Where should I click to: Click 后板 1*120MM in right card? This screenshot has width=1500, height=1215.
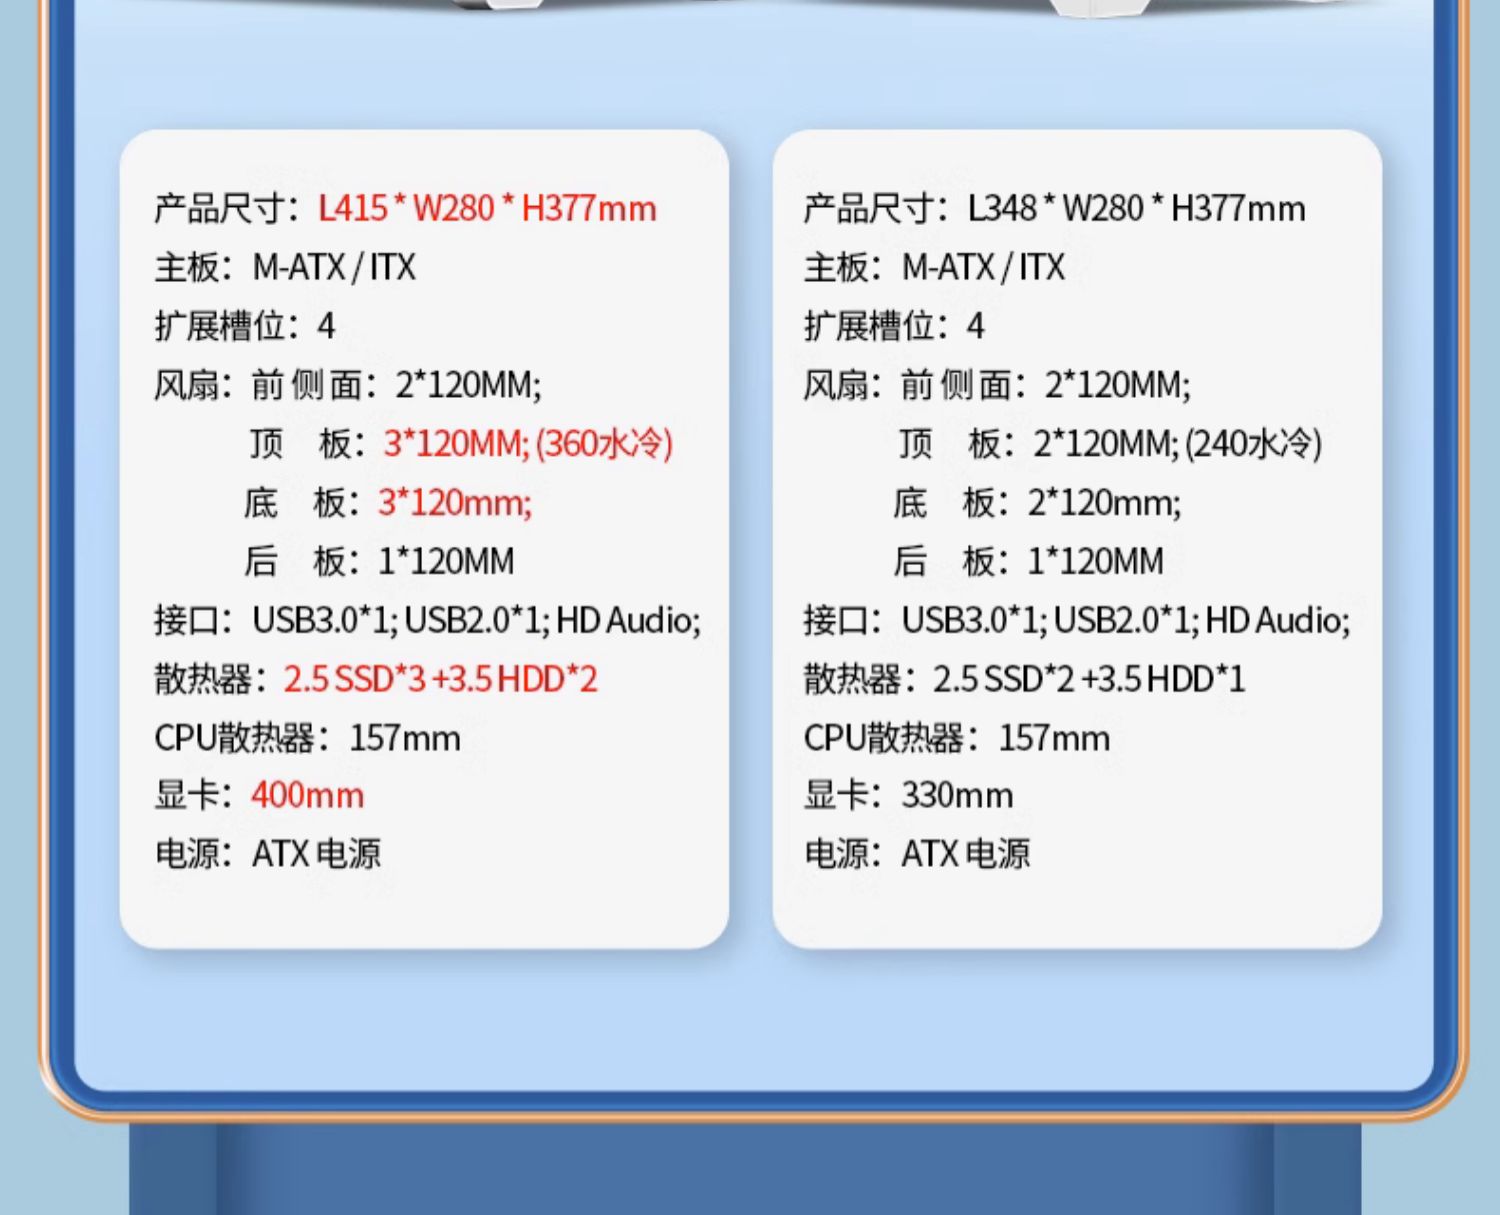coord(1029,562)
